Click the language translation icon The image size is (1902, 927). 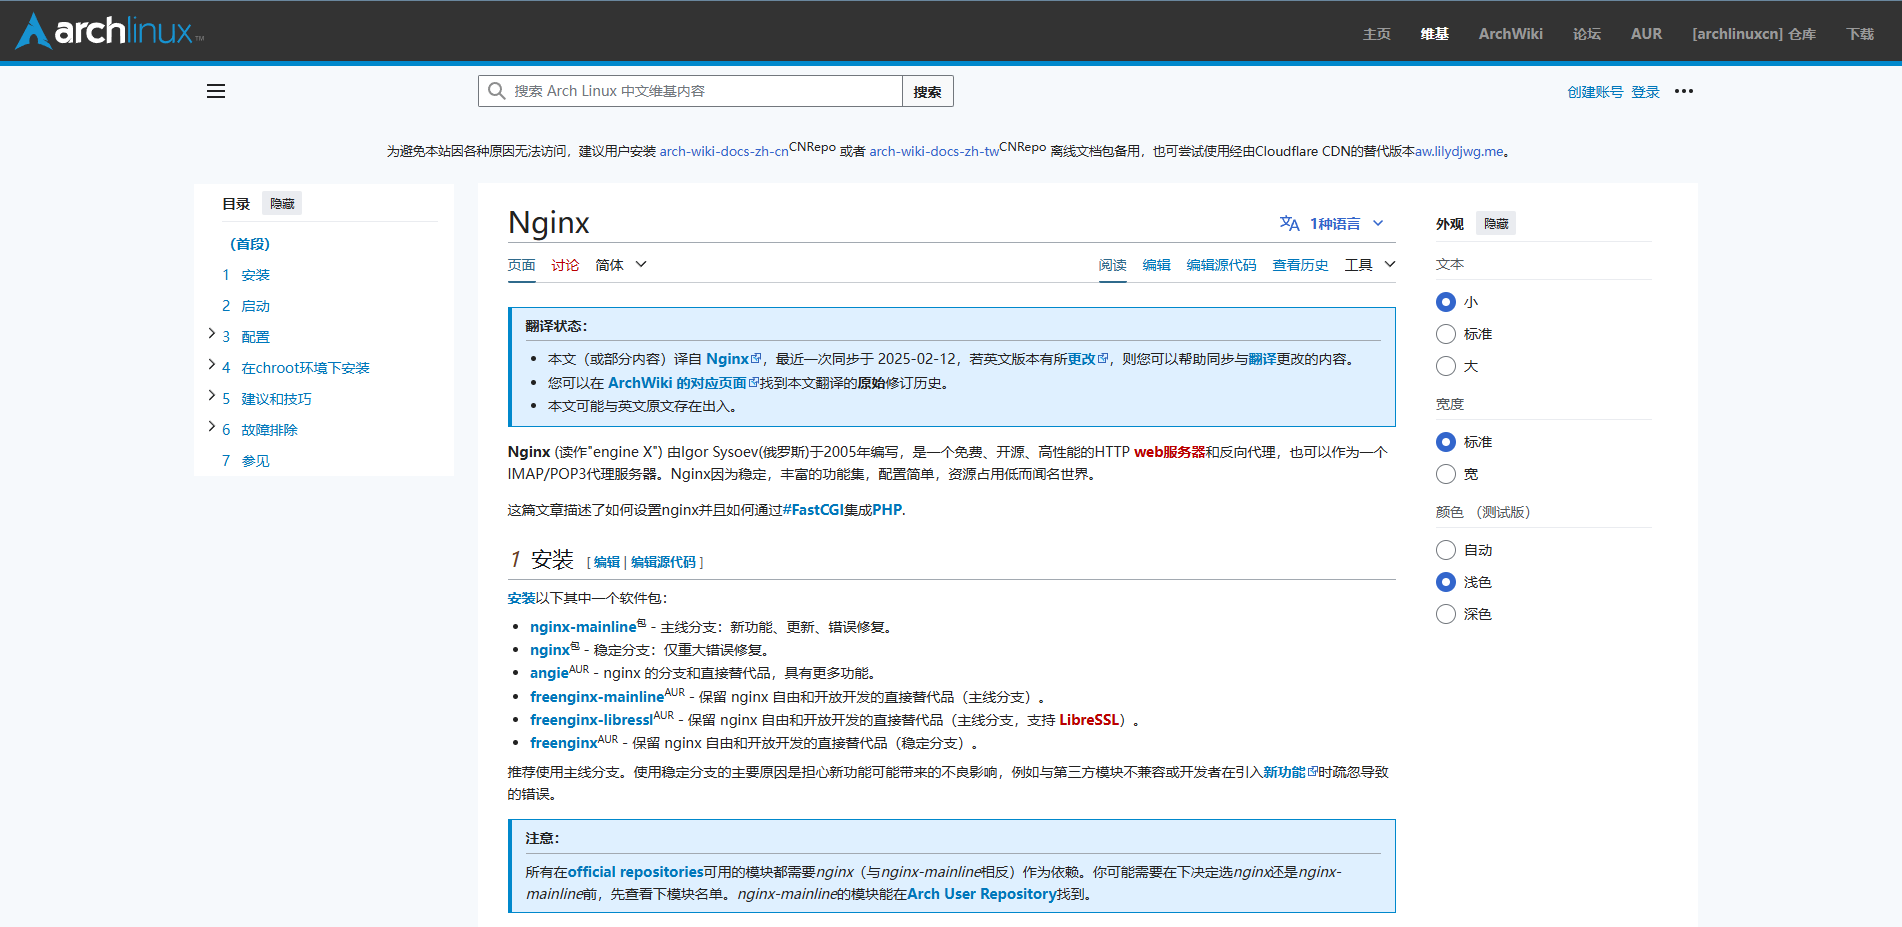(1290, 223)
